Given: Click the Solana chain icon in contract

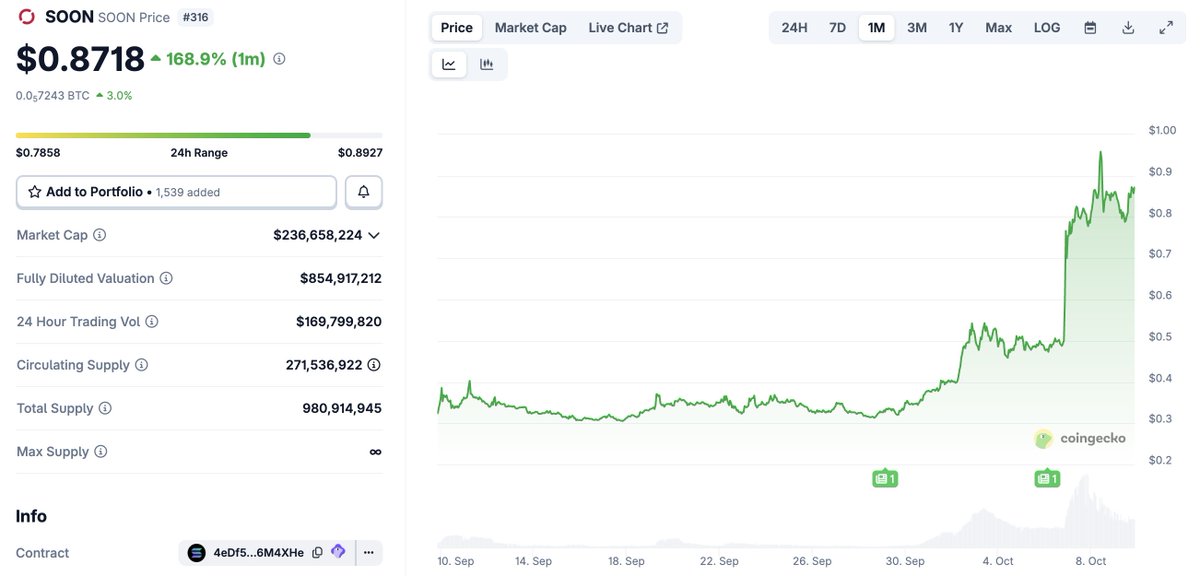Looking at the screenshot, I should click(x=197, y=553).
